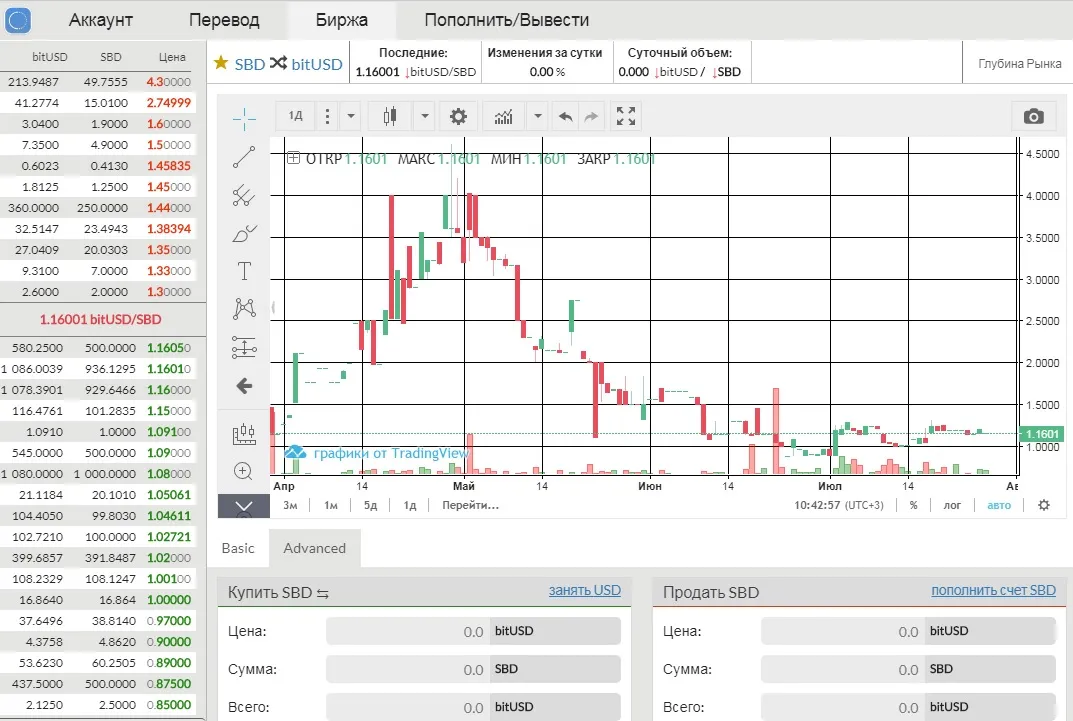
Task: Expand the indicators dropdown arrow
Action: coord(538,116)
